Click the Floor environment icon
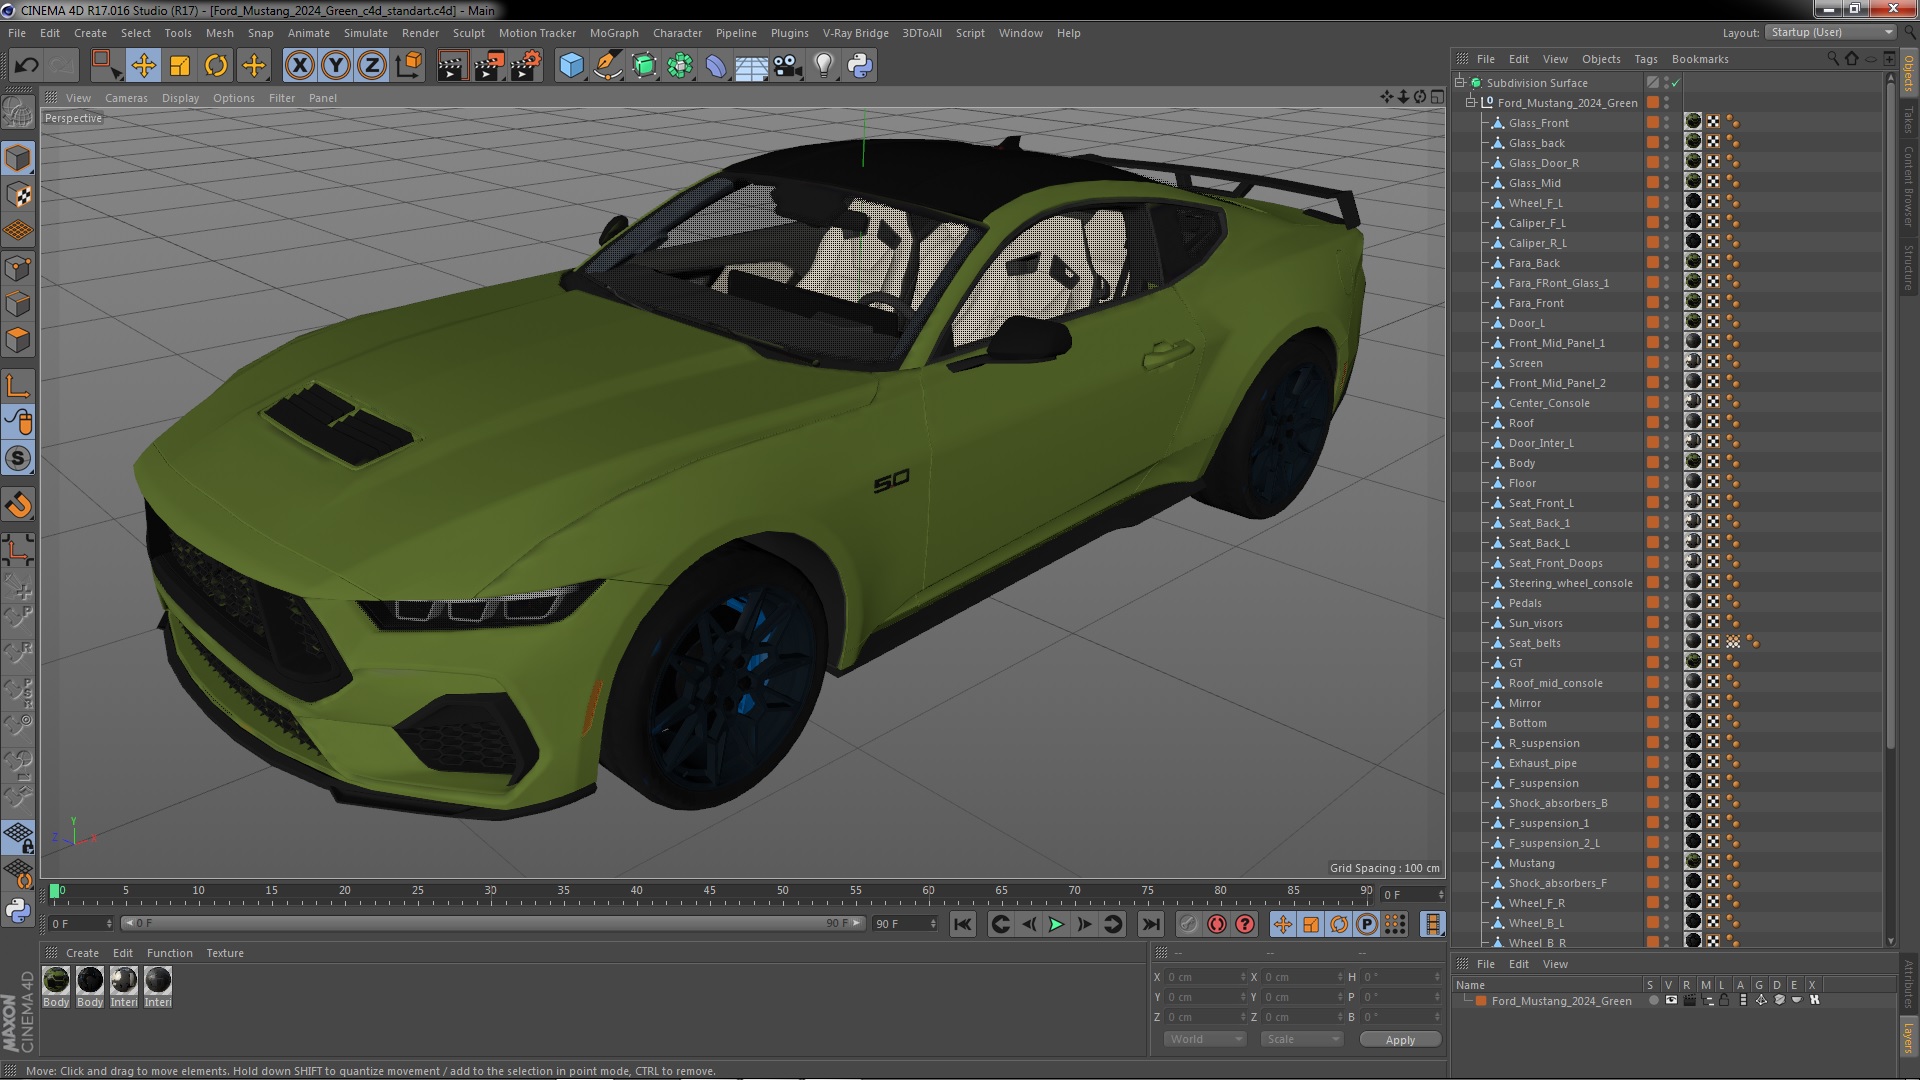The image size is (1920, 1080). (751, 66)
